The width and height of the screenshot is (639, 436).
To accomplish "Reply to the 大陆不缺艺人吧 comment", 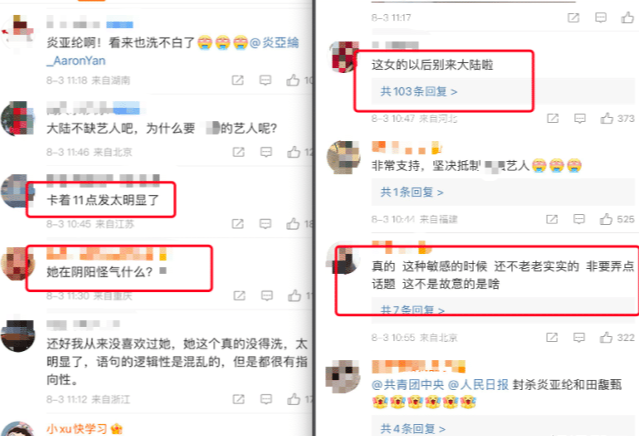I will coord(266,152).
